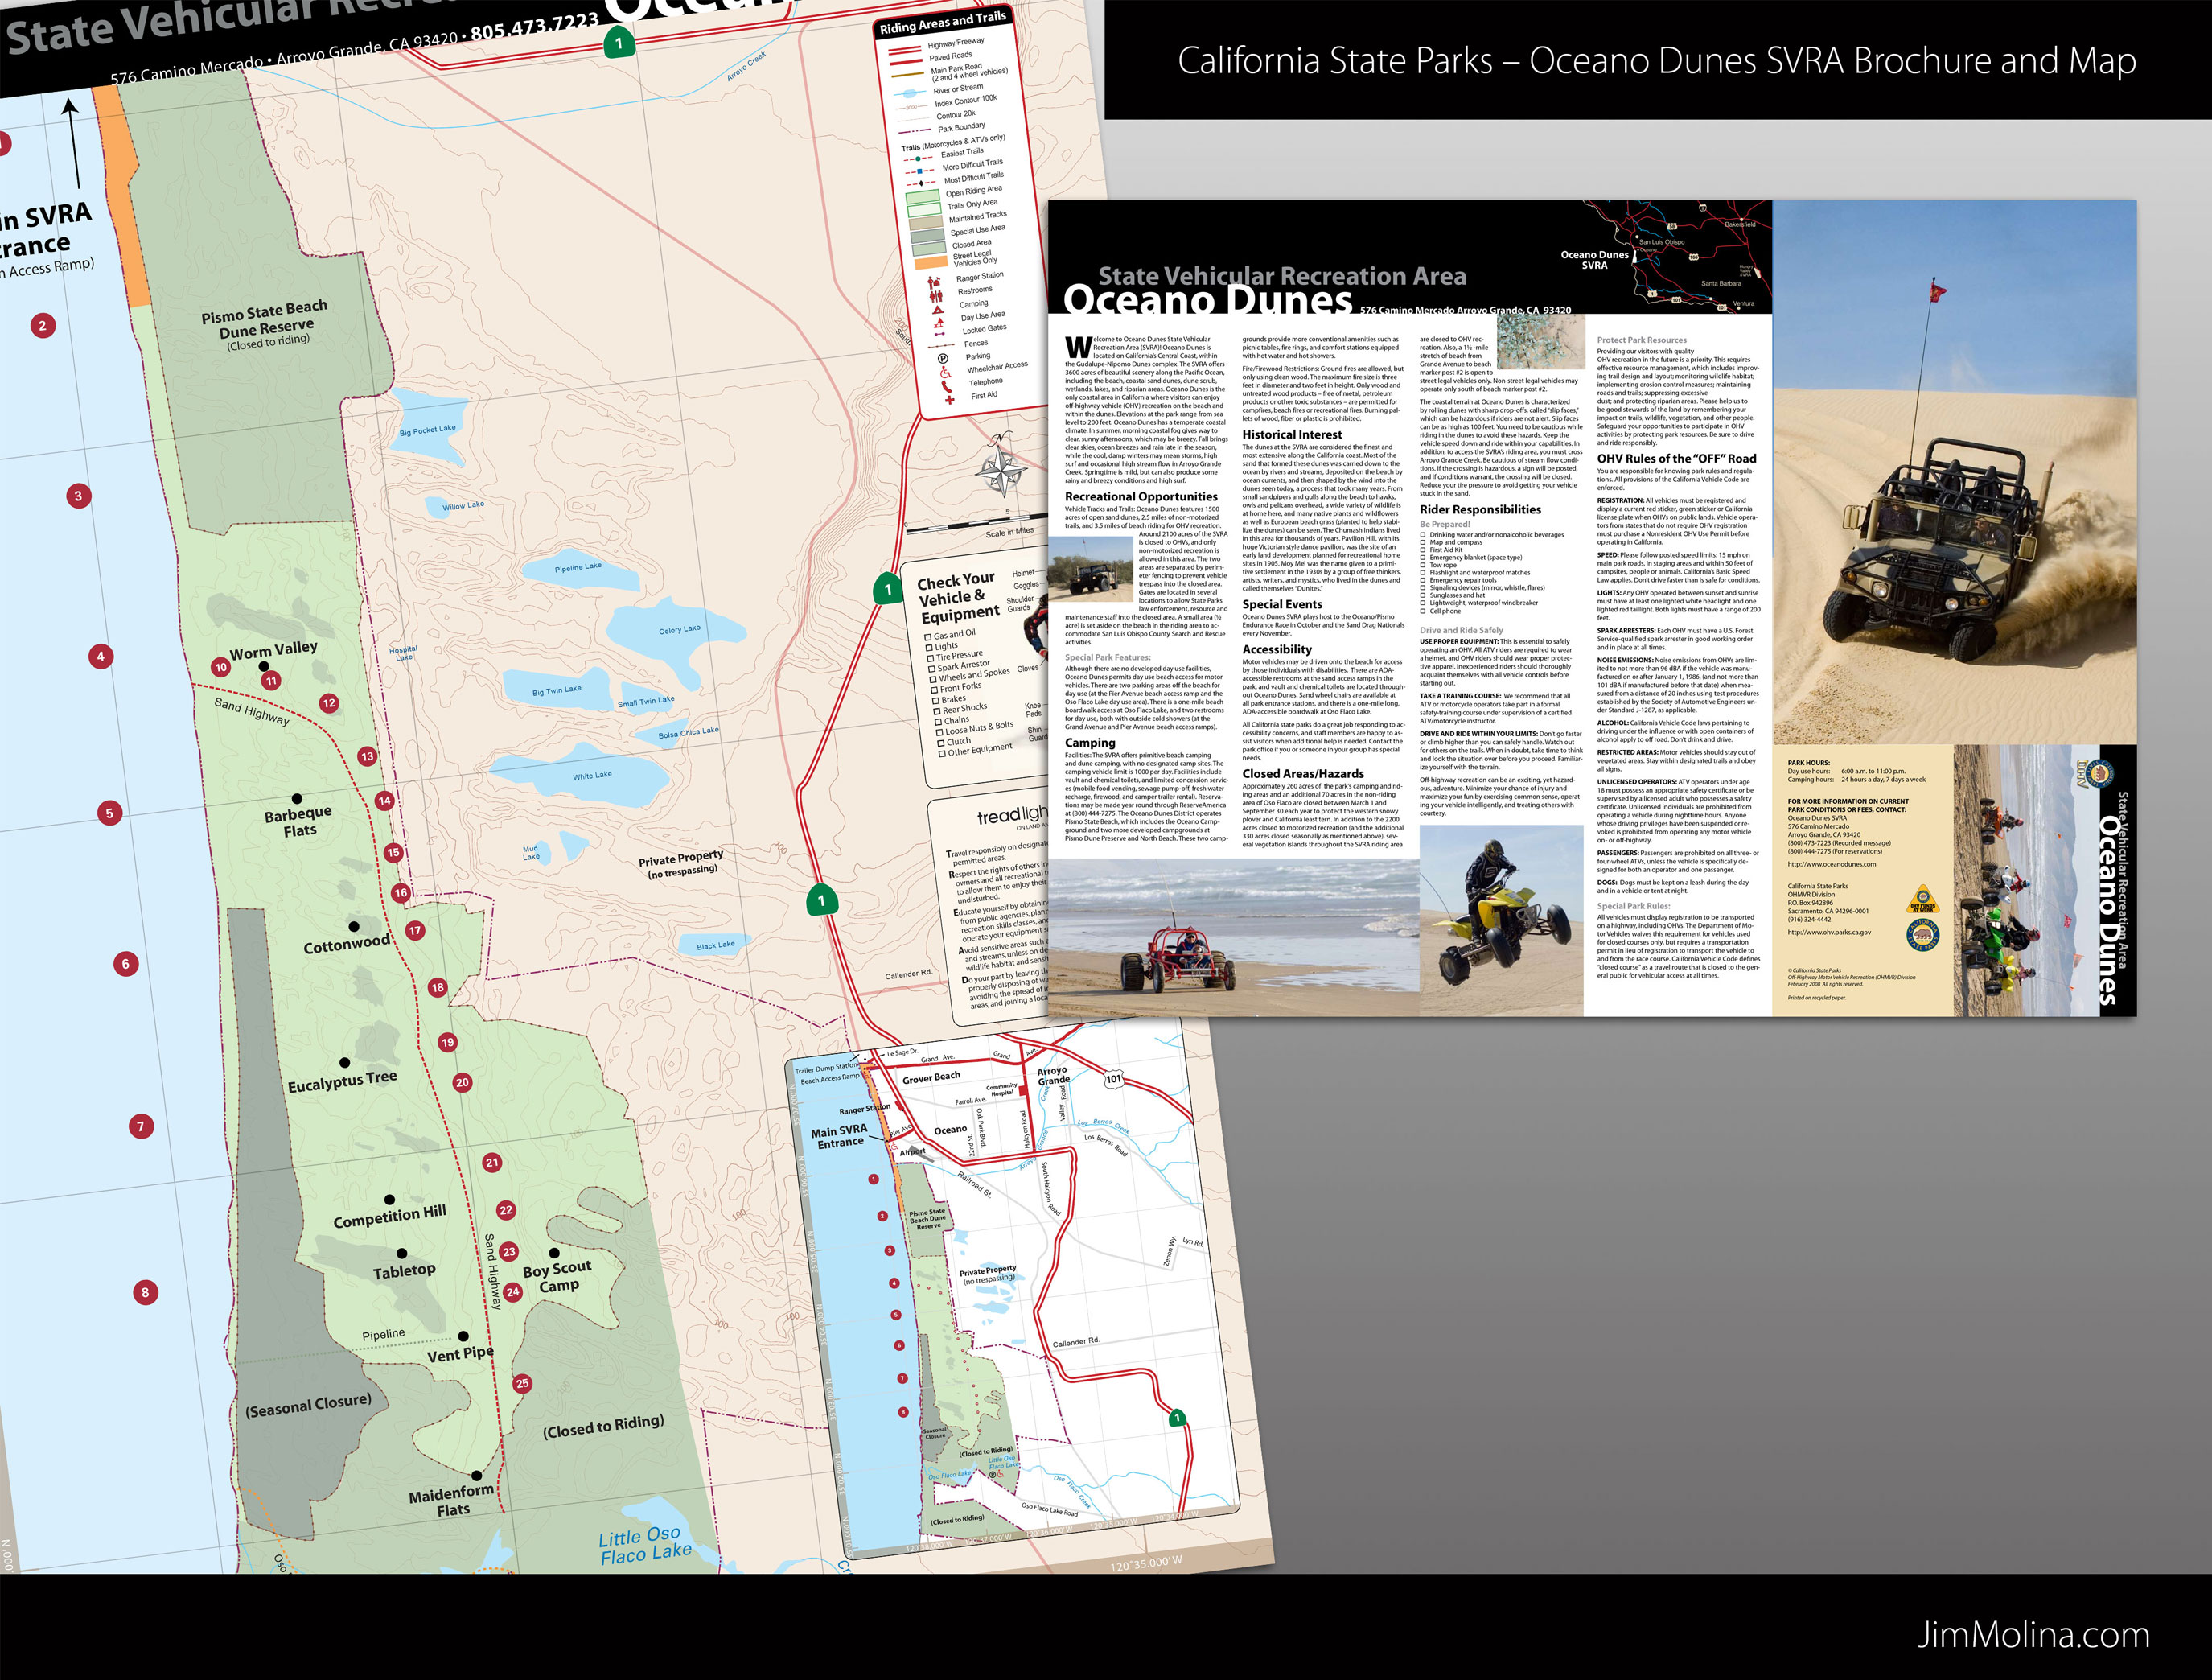Click the compass rose on the map
This screenshot has width=2212, height=1680.
1002,465
